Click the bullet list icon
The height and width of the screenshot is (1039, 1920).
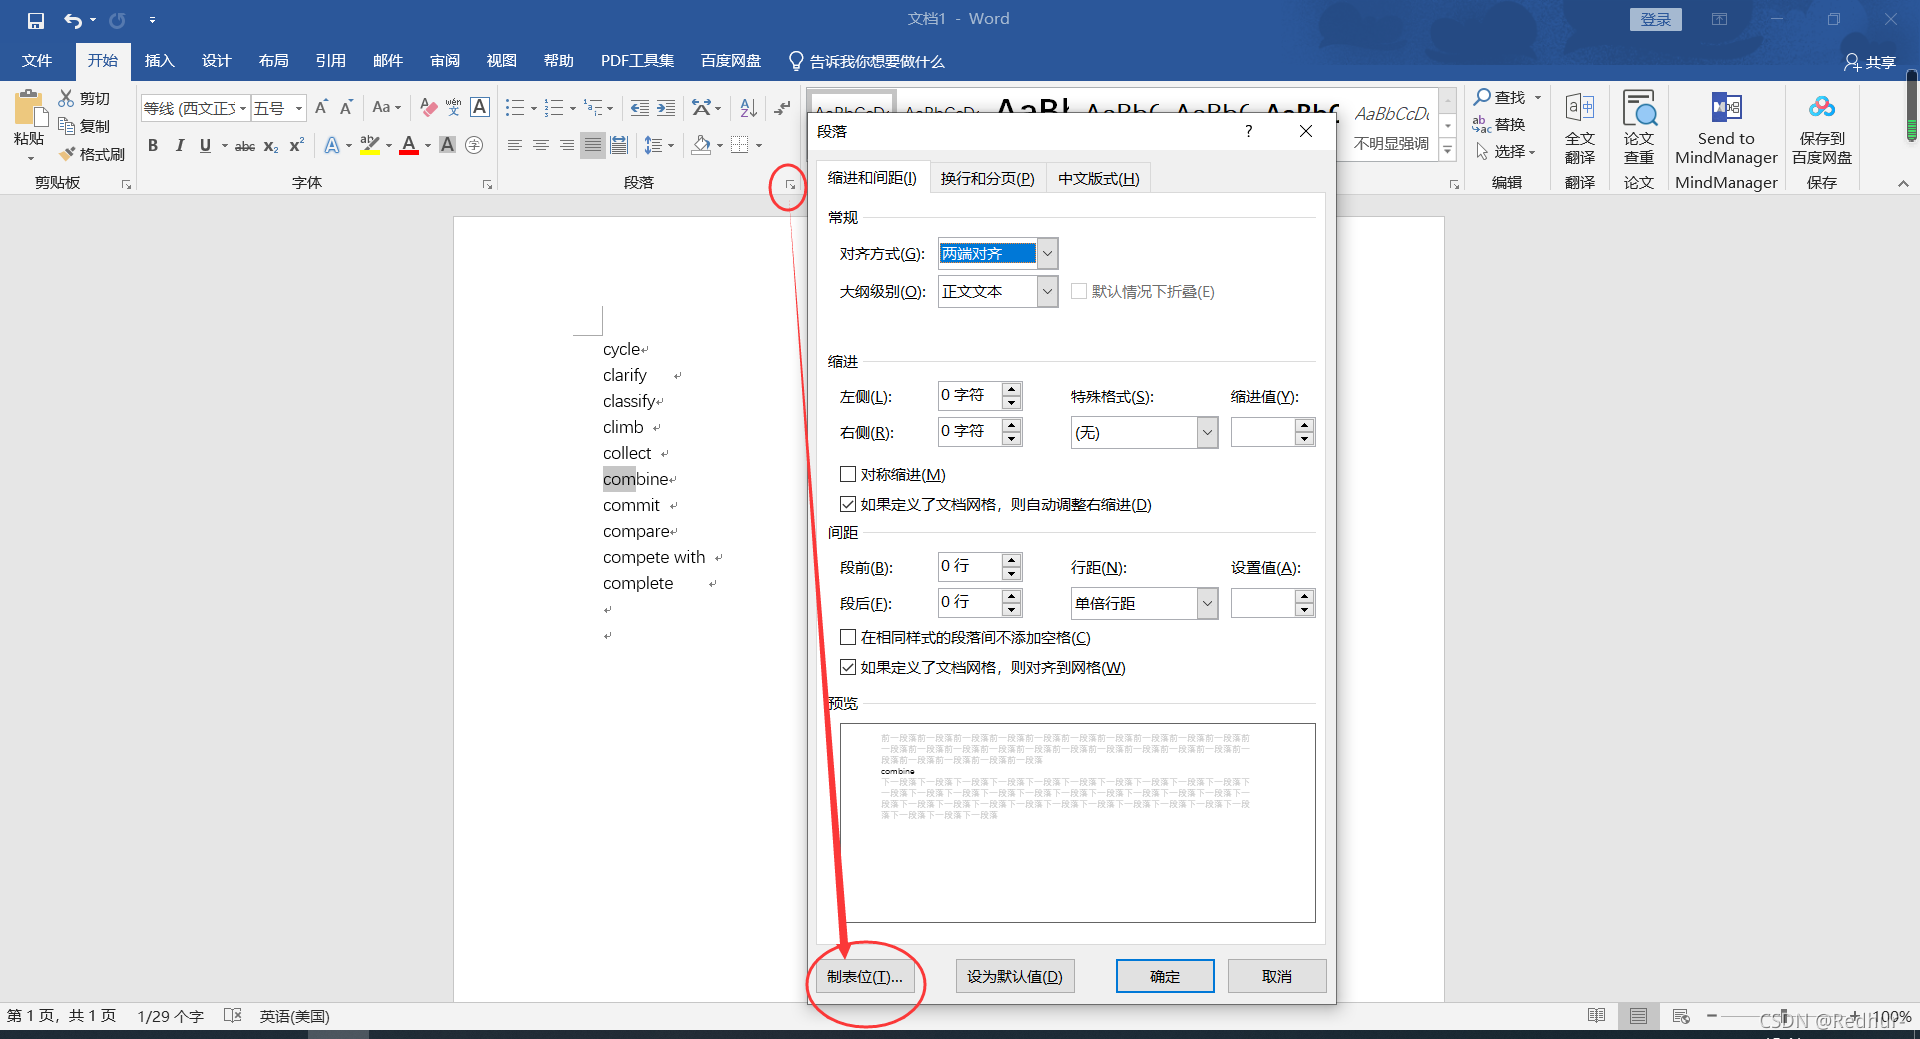click(x=514, y=107)
